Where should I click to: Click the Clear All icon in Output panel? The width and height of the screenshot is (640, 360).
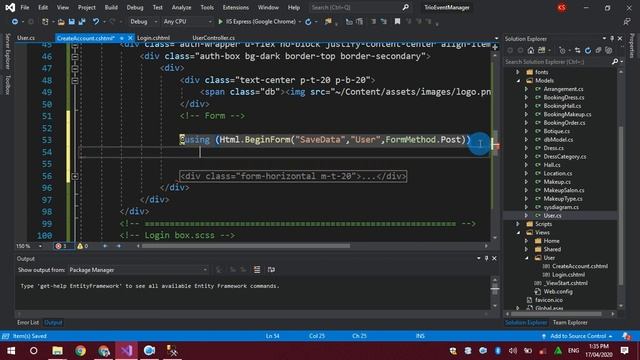[257, 270]
